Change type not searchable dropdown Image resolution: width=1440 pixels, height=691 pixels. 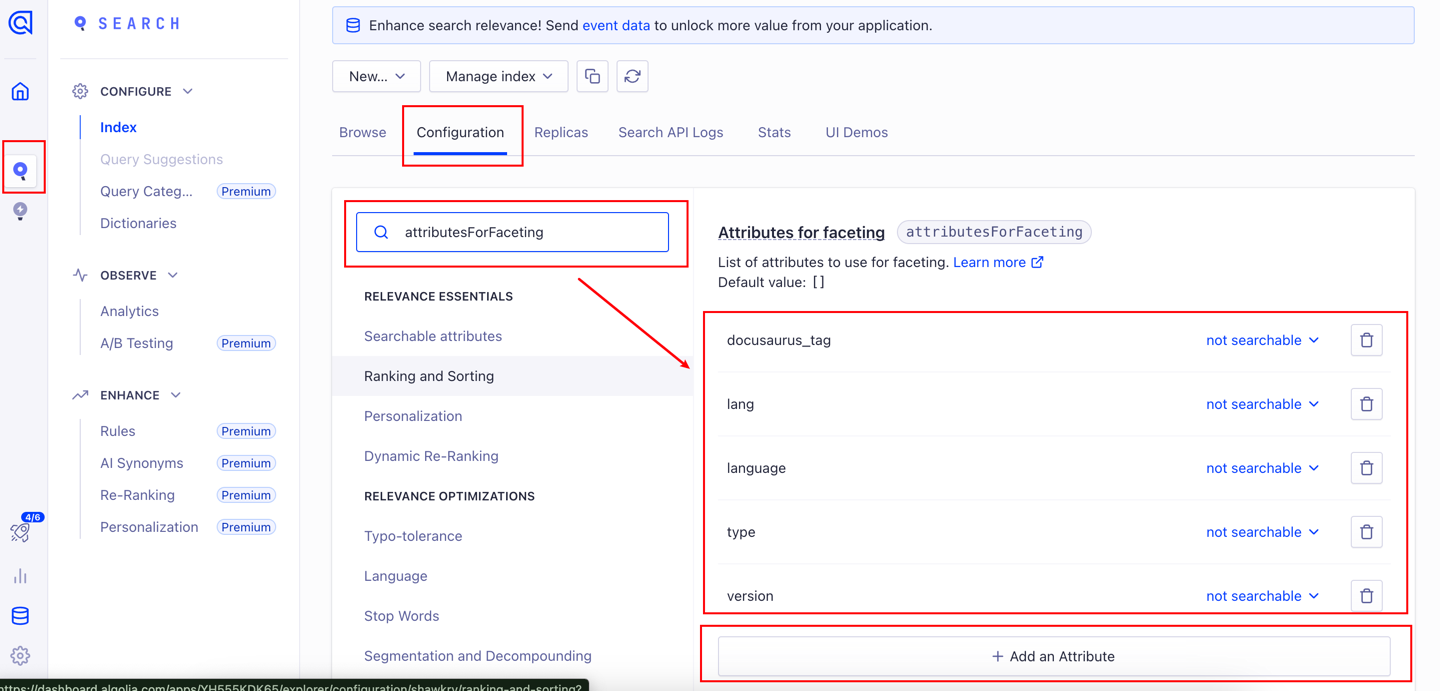click(x=1262, y=532)
